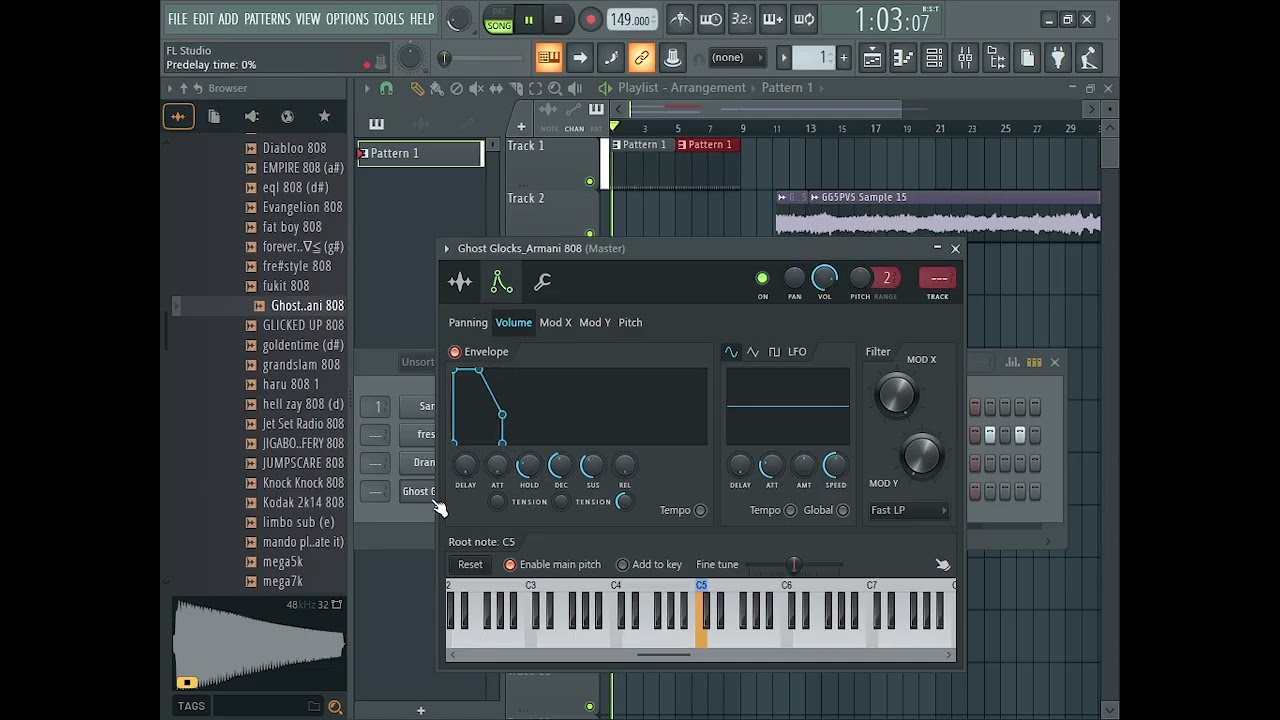The image size is (1280, 720).
Task: Open the Unsorted channel filter dropdown
Action: click(418, 362)
